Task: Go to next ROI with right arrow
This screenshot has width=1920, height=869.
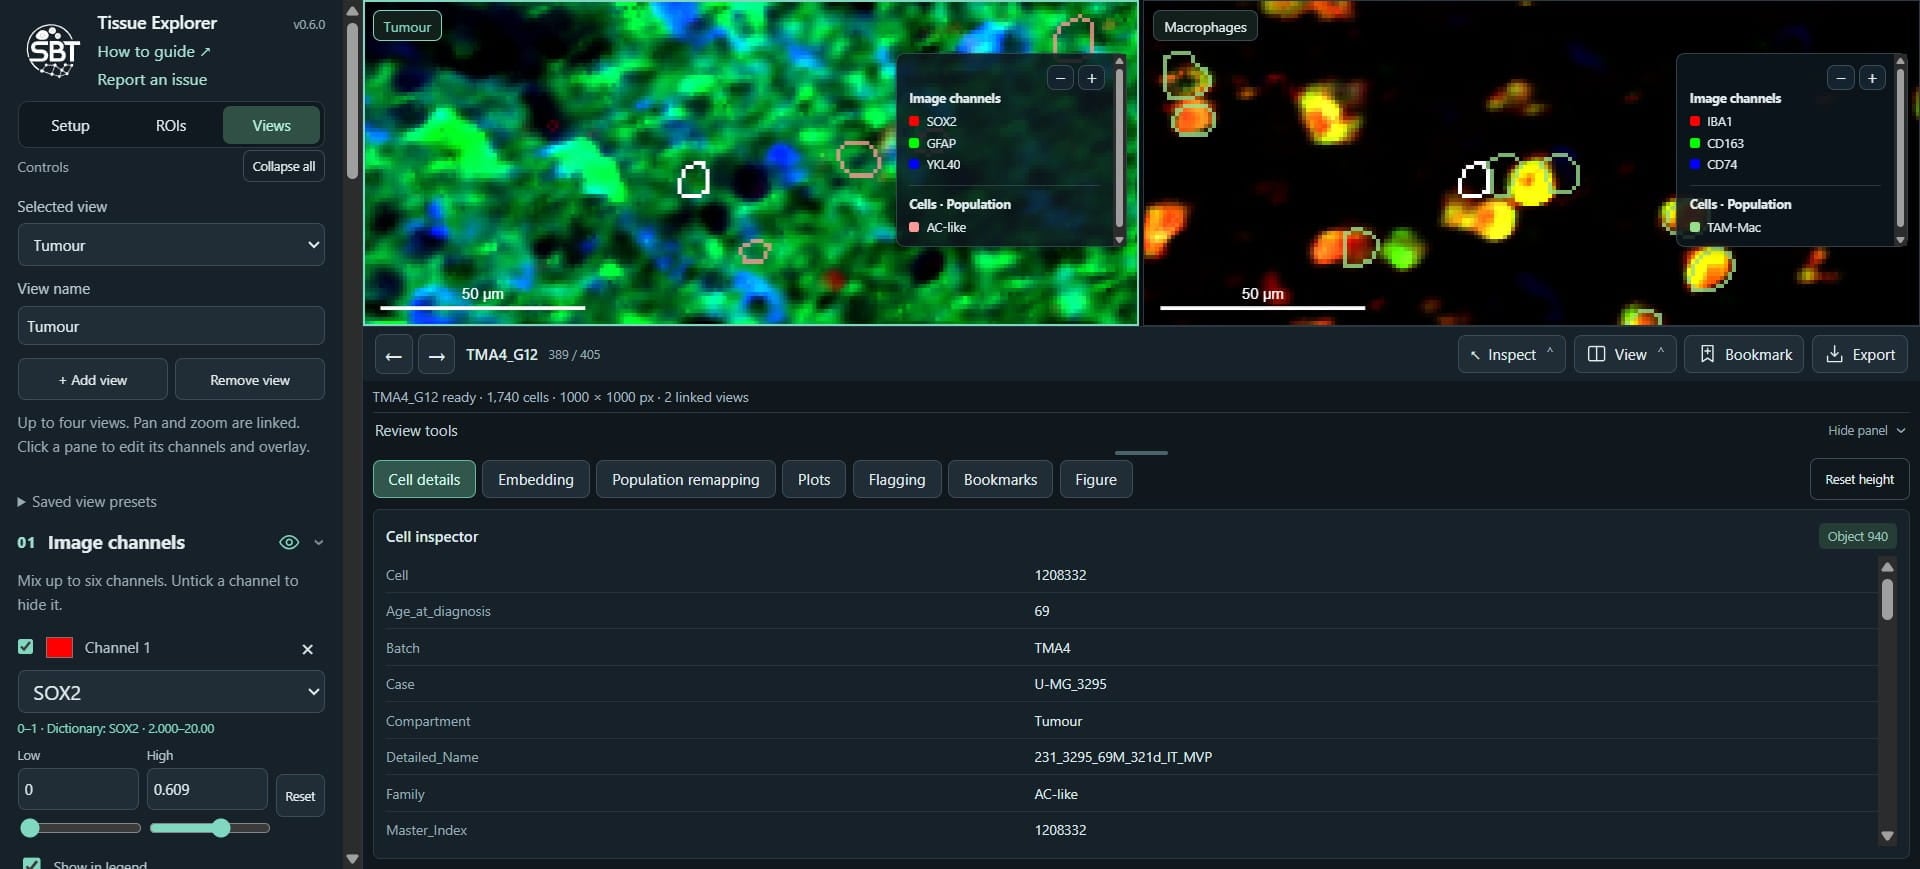Action: click(436, 355)
